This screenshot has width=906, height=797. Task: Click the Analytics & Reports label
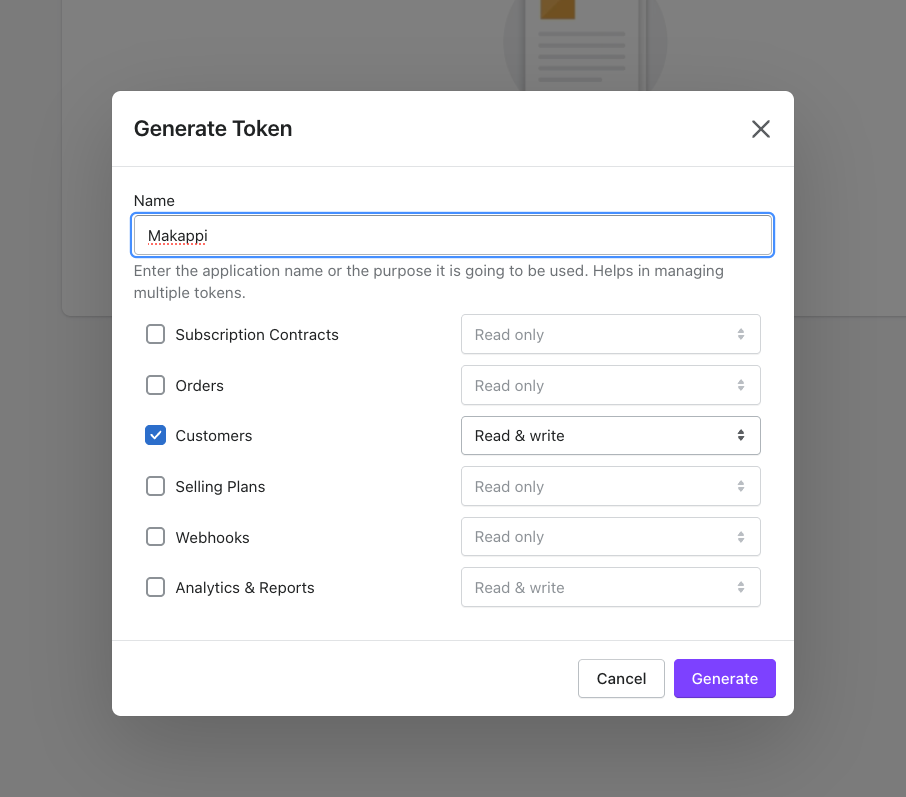pyautogui.click(x=245, y=588)
